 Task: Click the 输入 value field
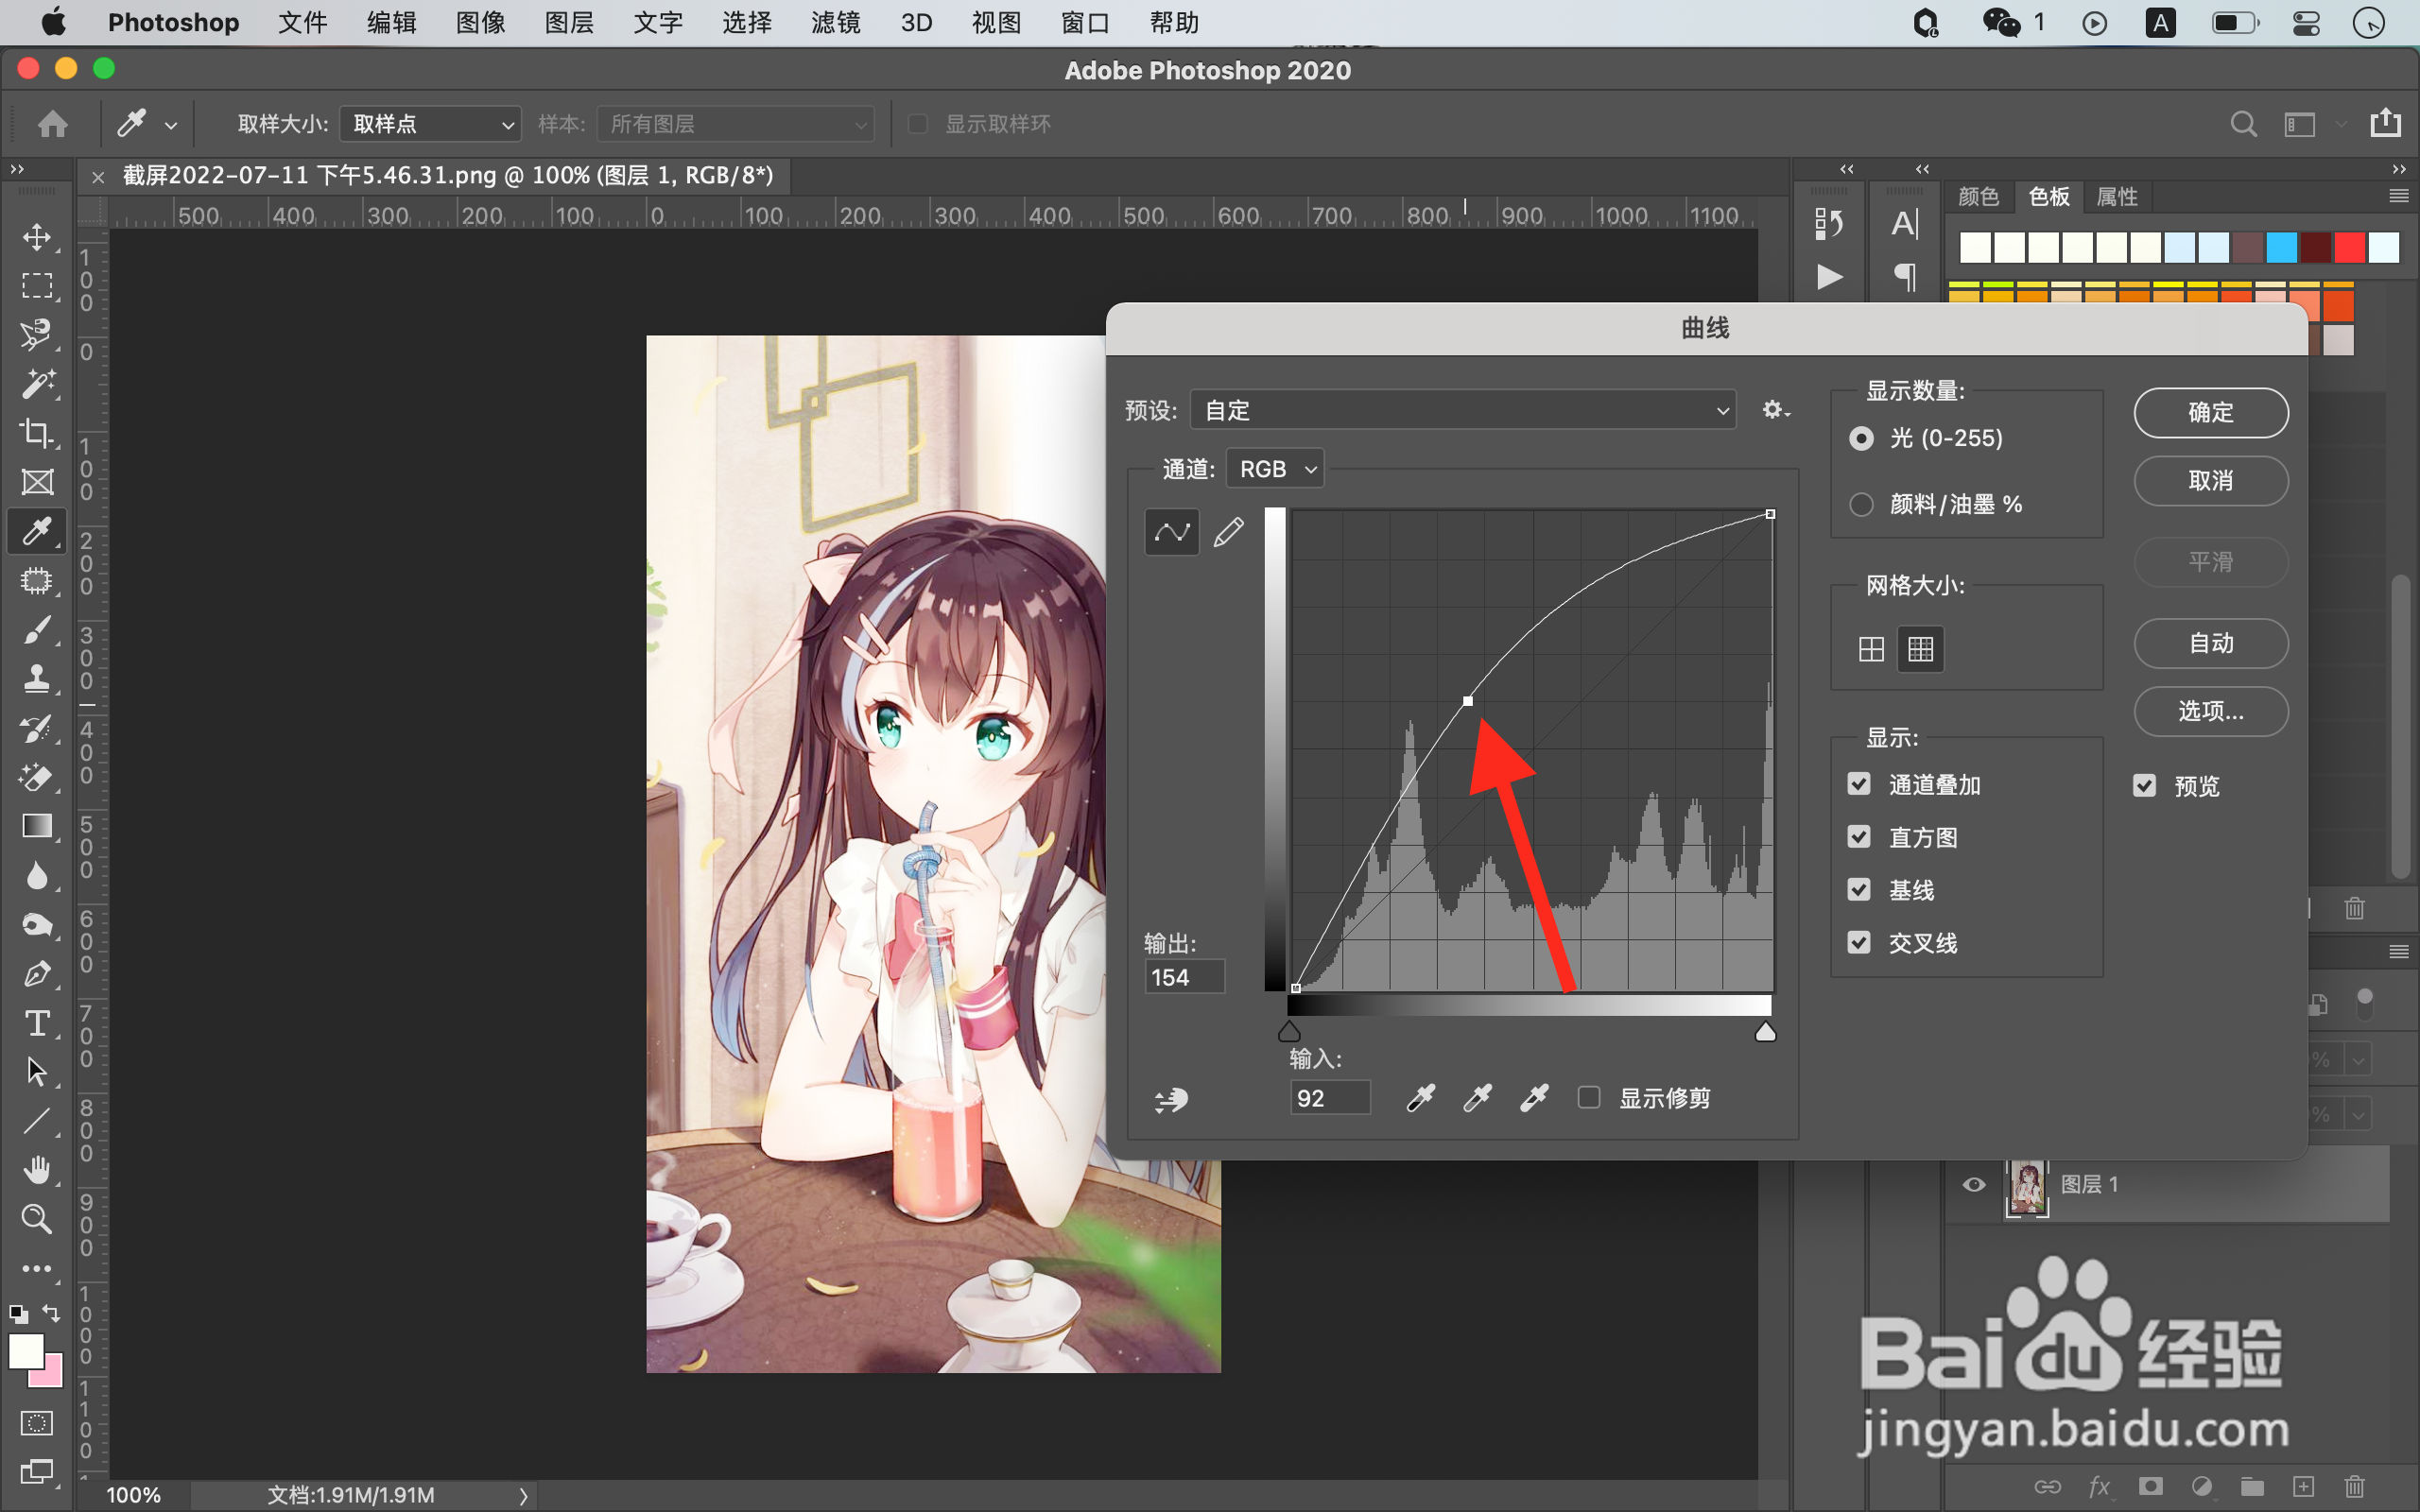(x=1330, y=1098)
